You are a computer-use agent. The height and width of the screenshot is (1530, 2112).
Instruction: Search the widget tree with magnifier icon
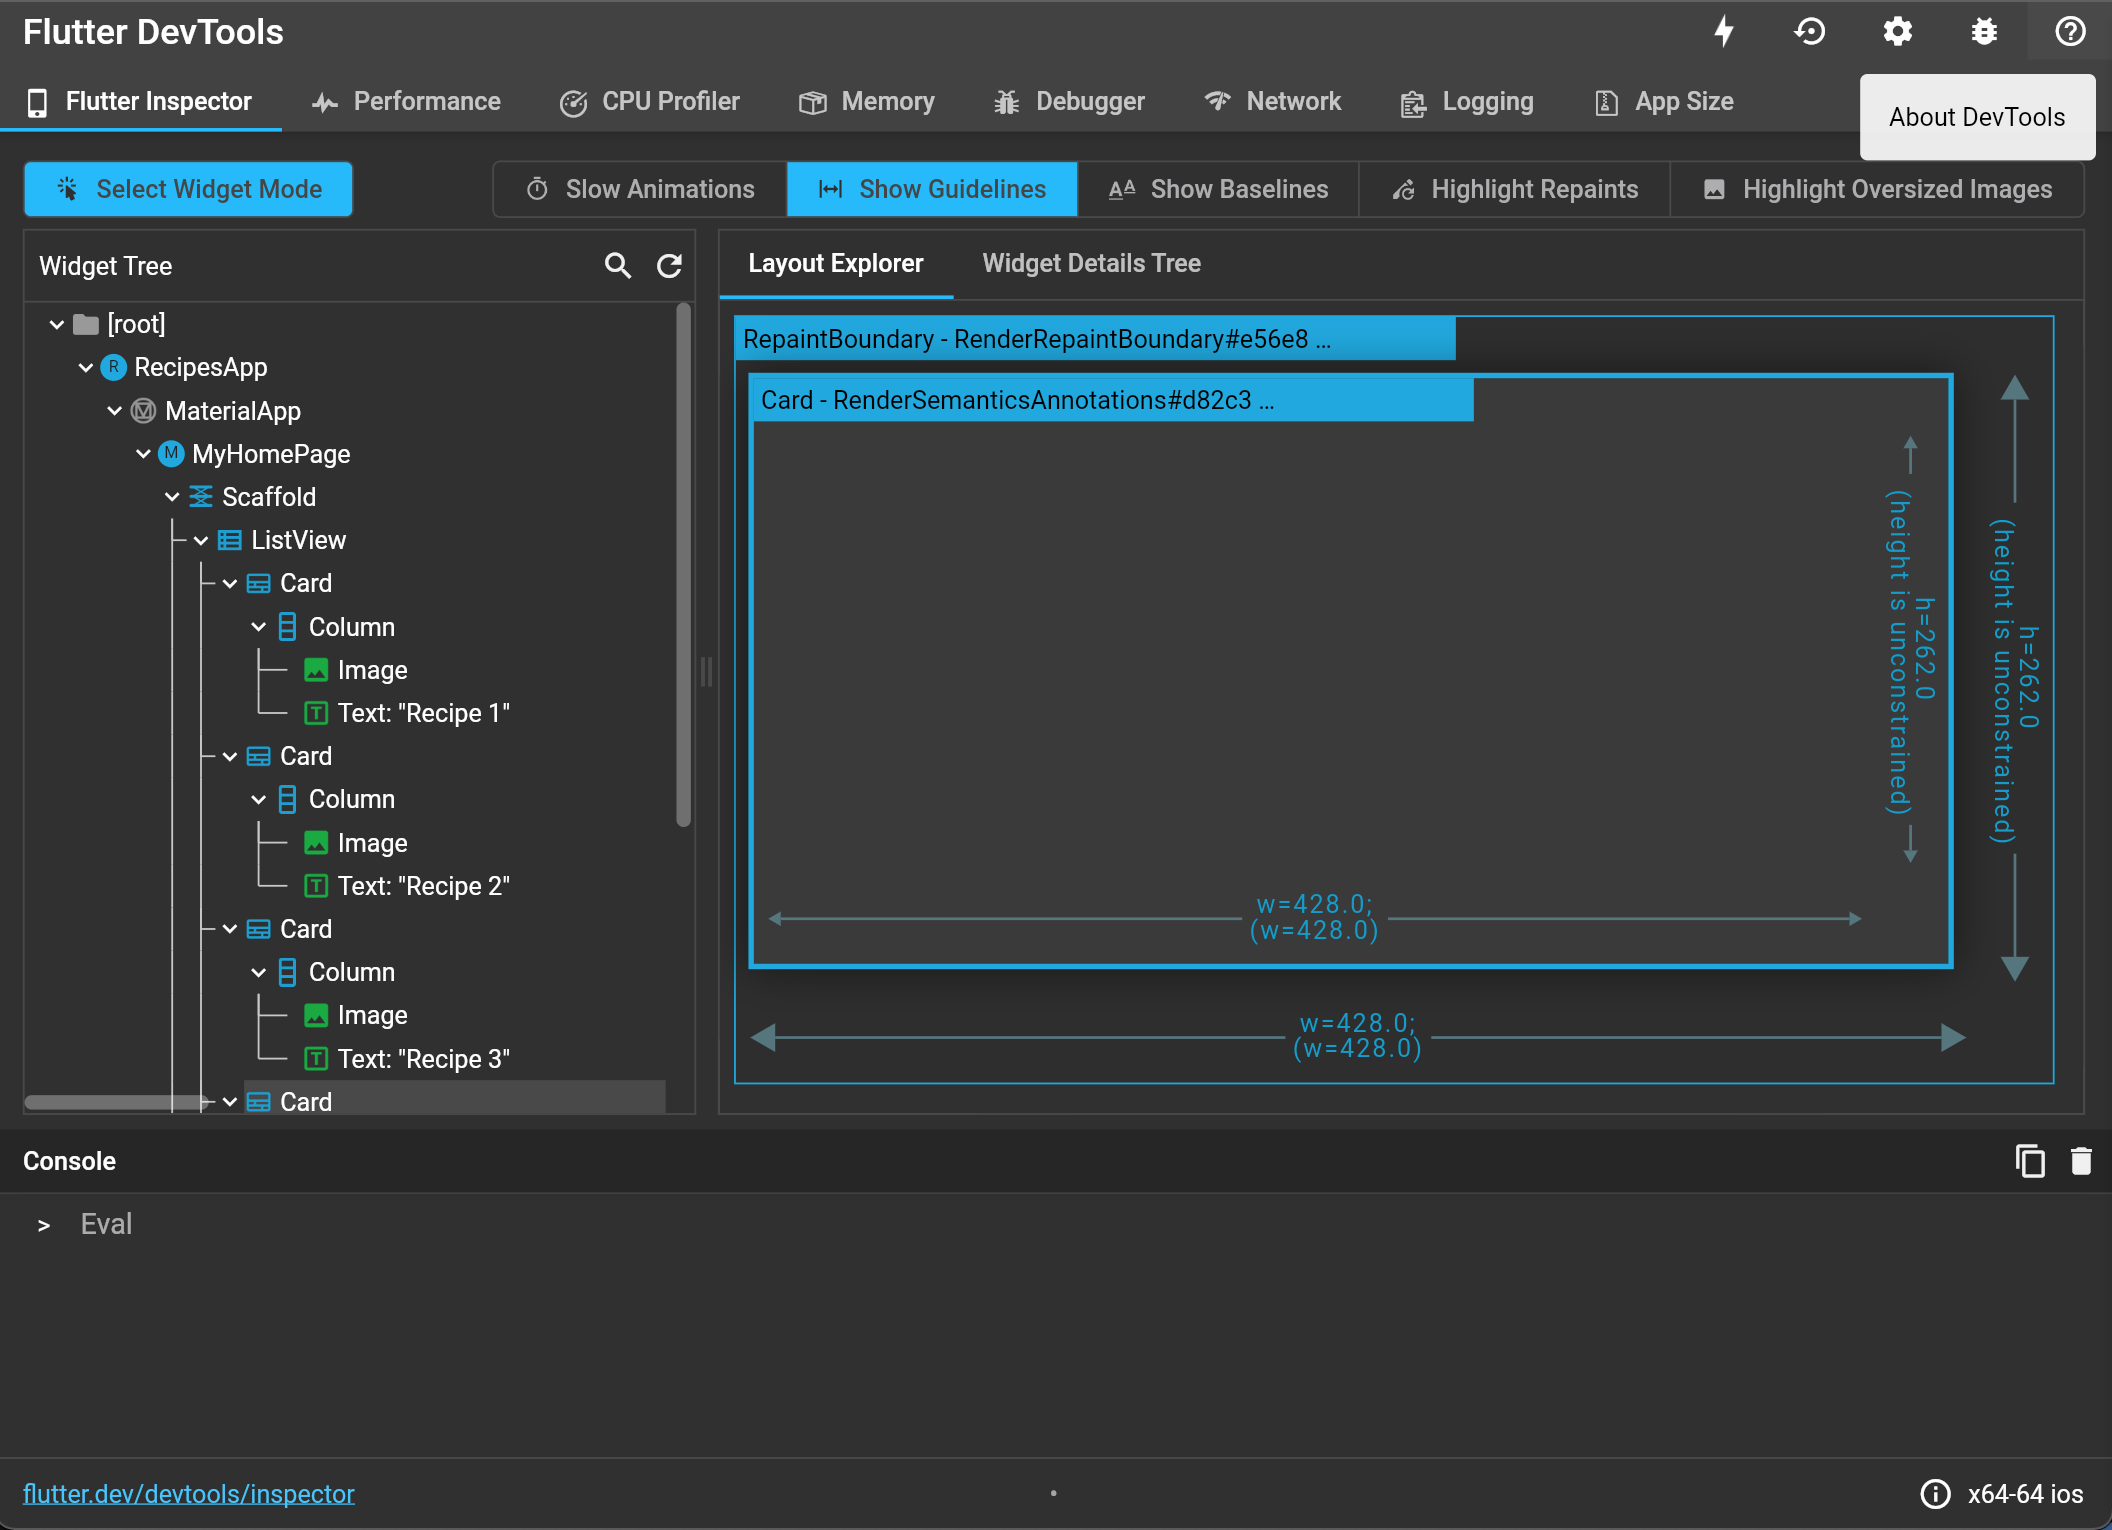[x=618, y=266]
